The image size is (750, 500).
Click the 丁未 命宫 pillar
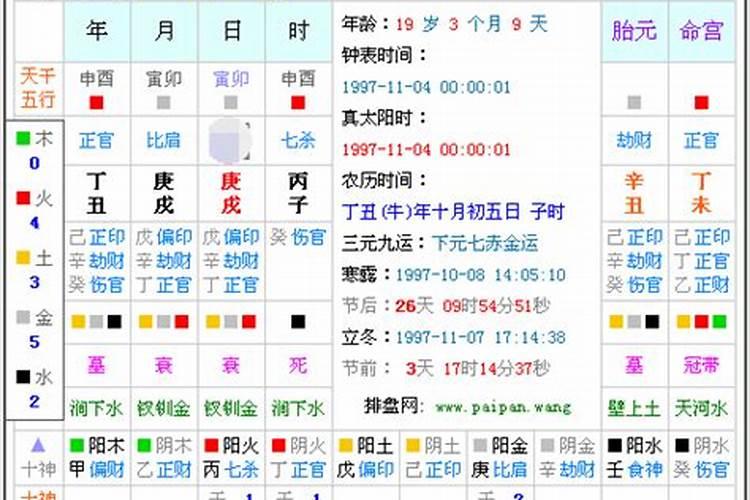[702, 193]
